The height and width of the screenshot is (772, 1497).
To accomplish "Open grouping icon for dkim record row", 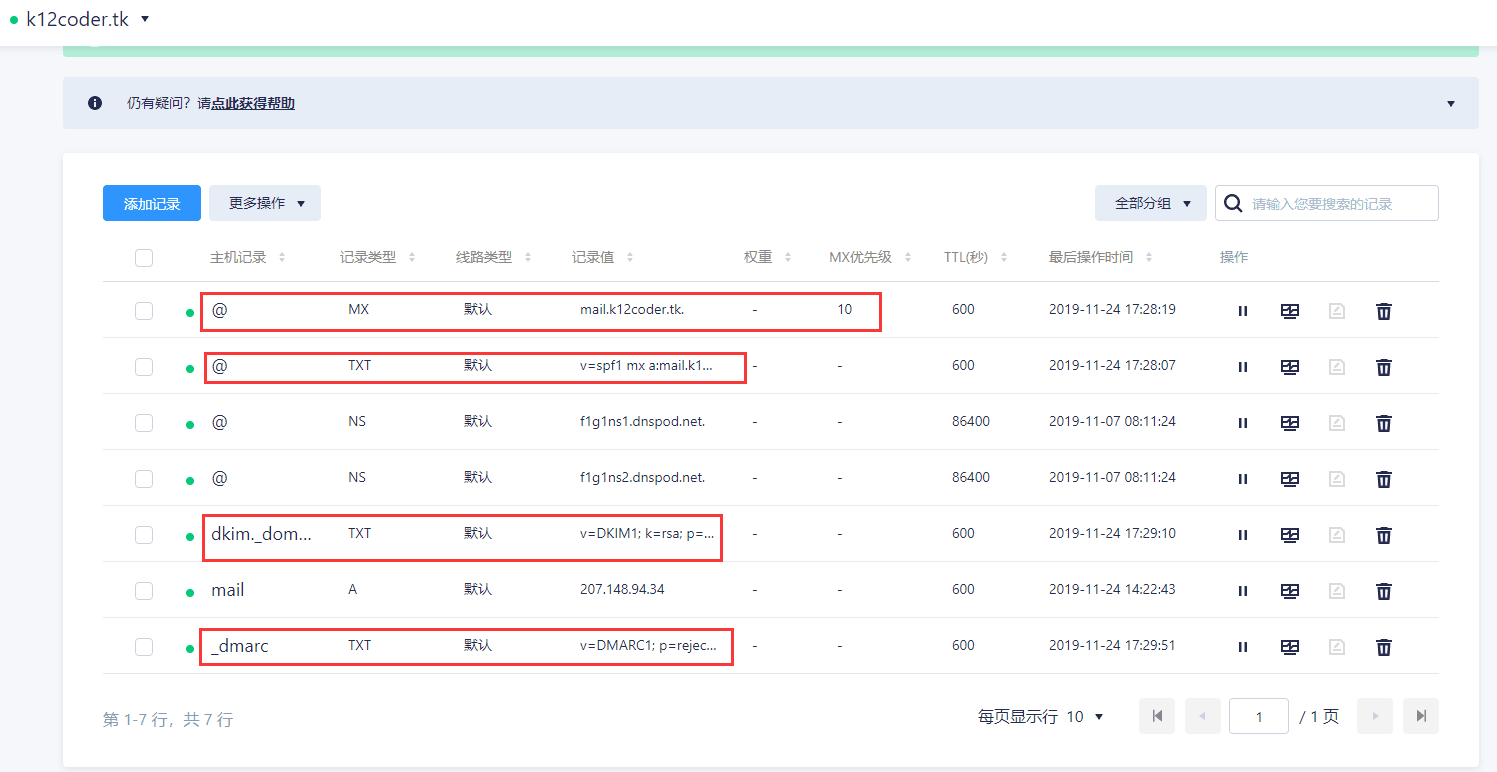I will point(1290,535).
